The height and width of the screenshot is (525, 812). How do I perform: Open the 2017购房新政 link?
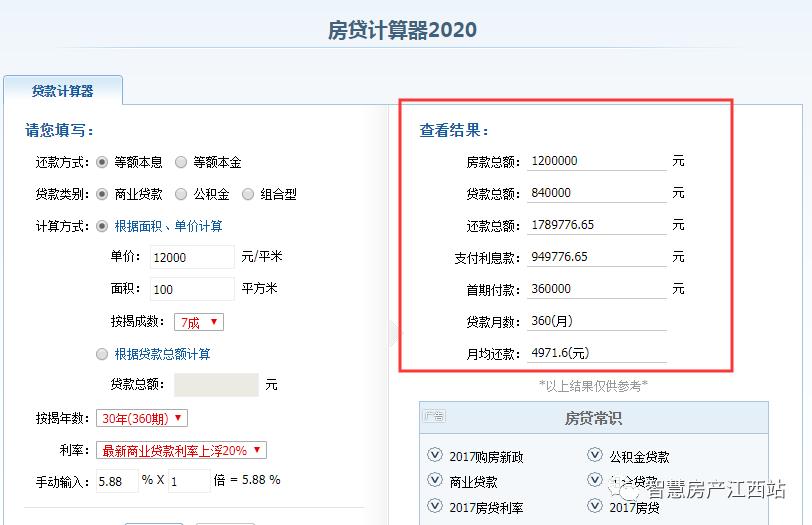(486, 457)
